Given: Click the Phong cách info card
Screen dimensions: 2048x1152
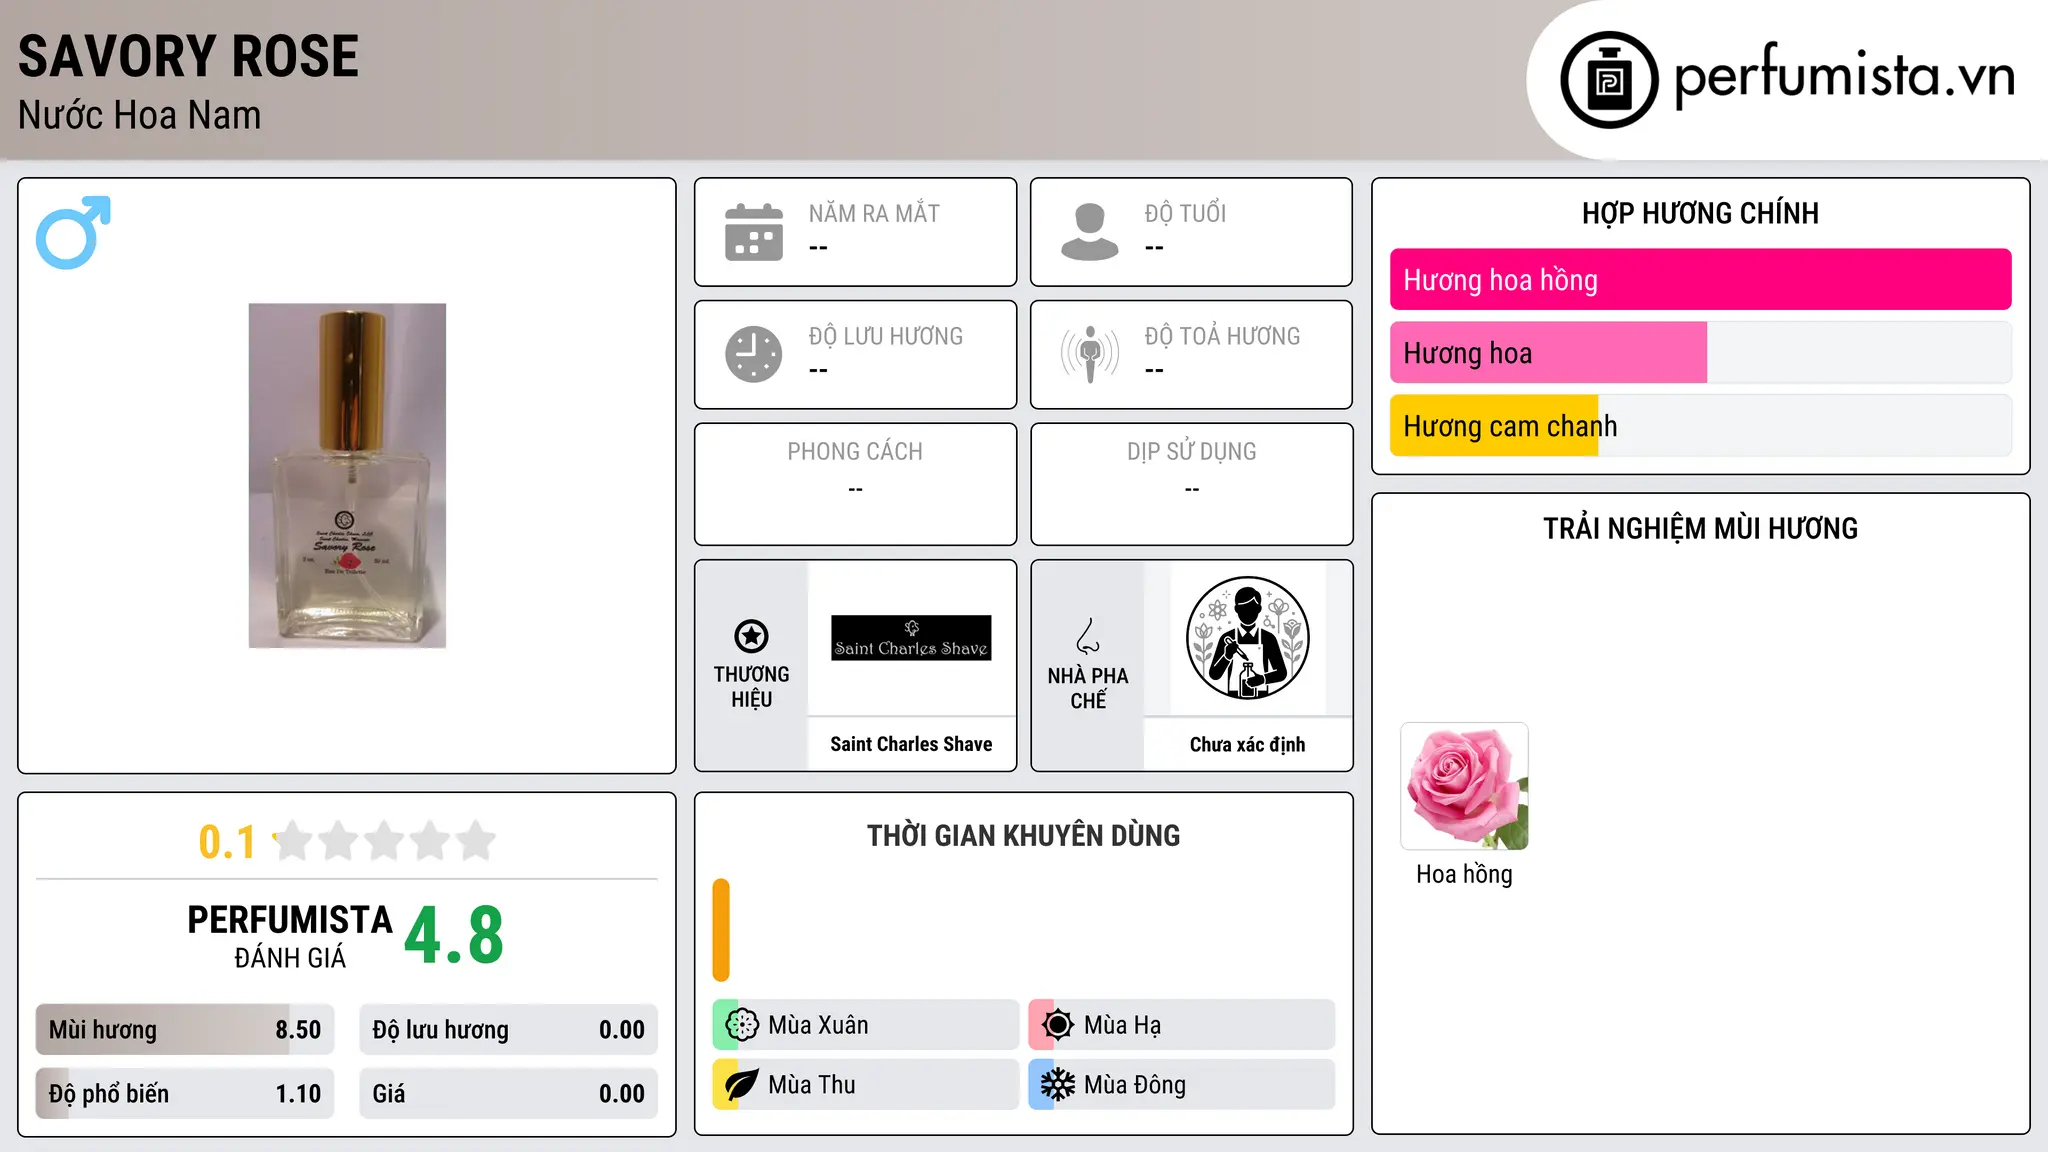Looking at the screenshot, I should pyautogui.click(x=855, y=484).
